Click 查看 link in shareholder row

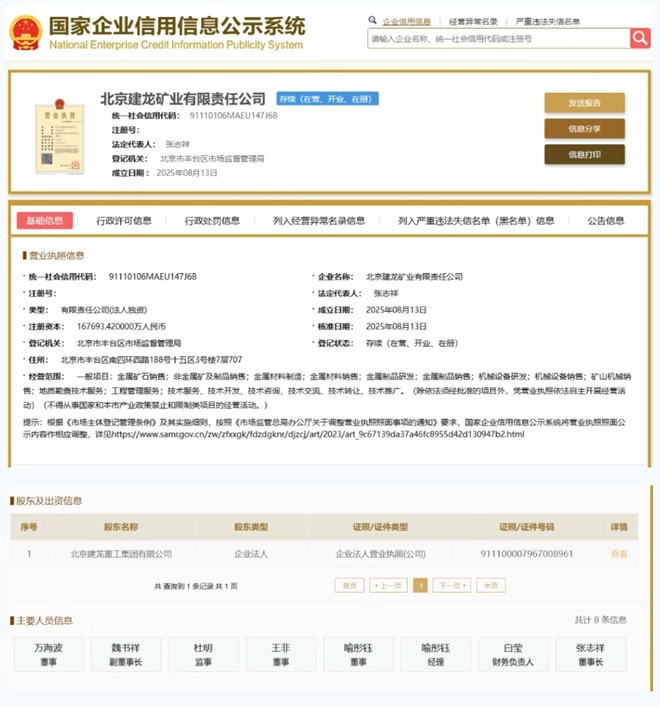619,553
